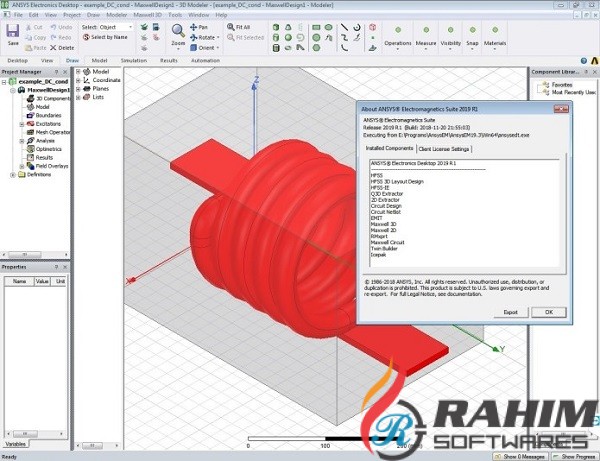
Task: Open the File menu
Action: 18,15
